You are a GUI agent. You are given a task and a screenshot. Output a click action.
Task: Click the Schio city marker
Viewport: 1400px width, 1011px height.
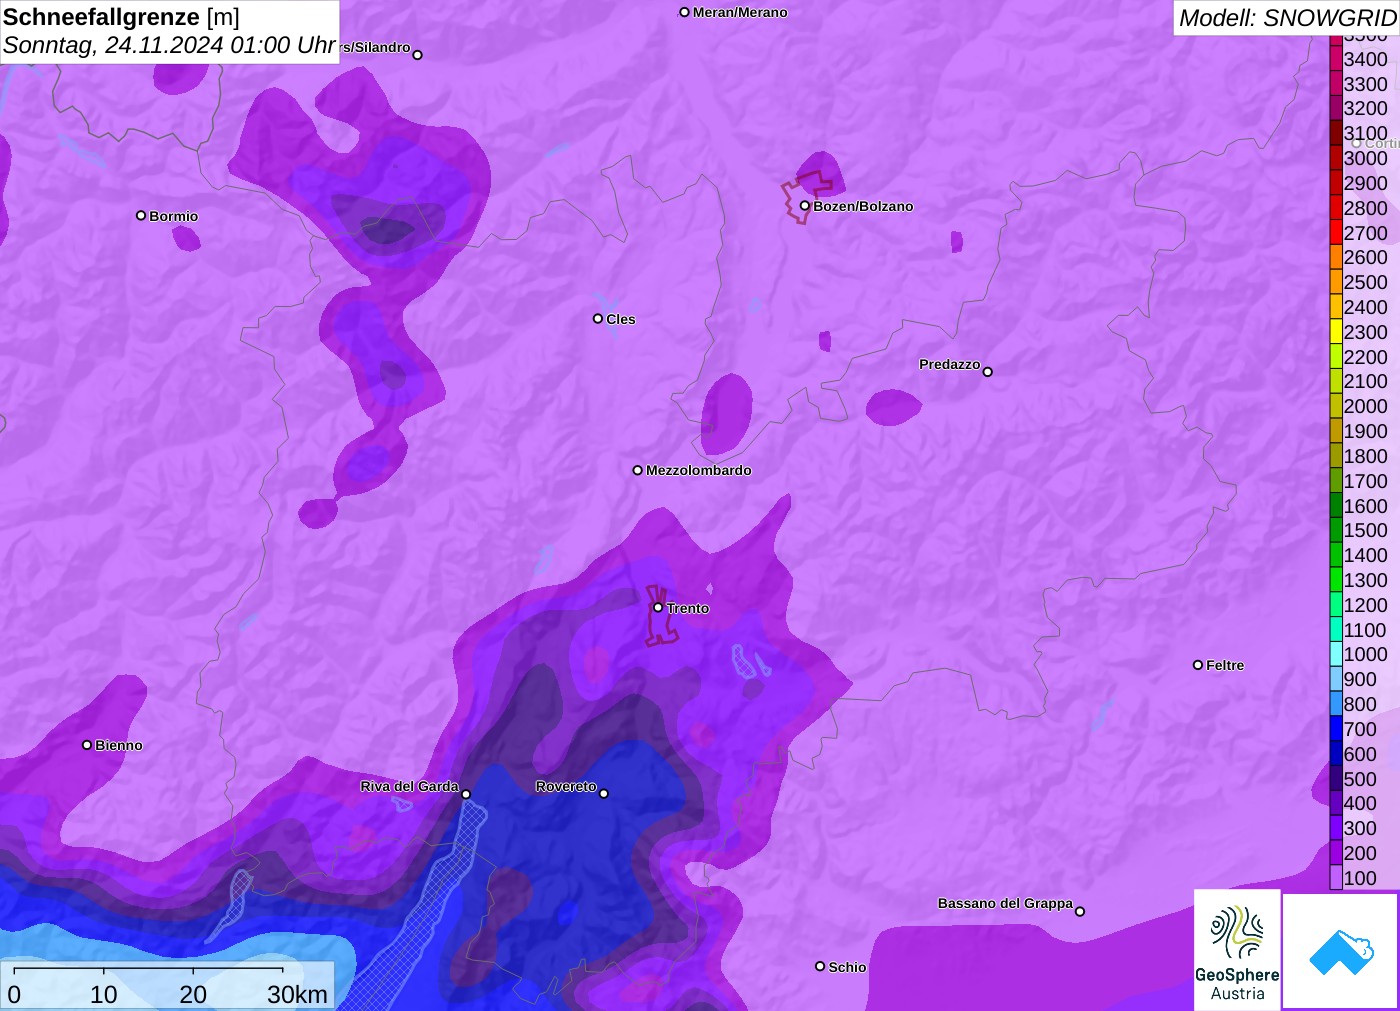820,966
